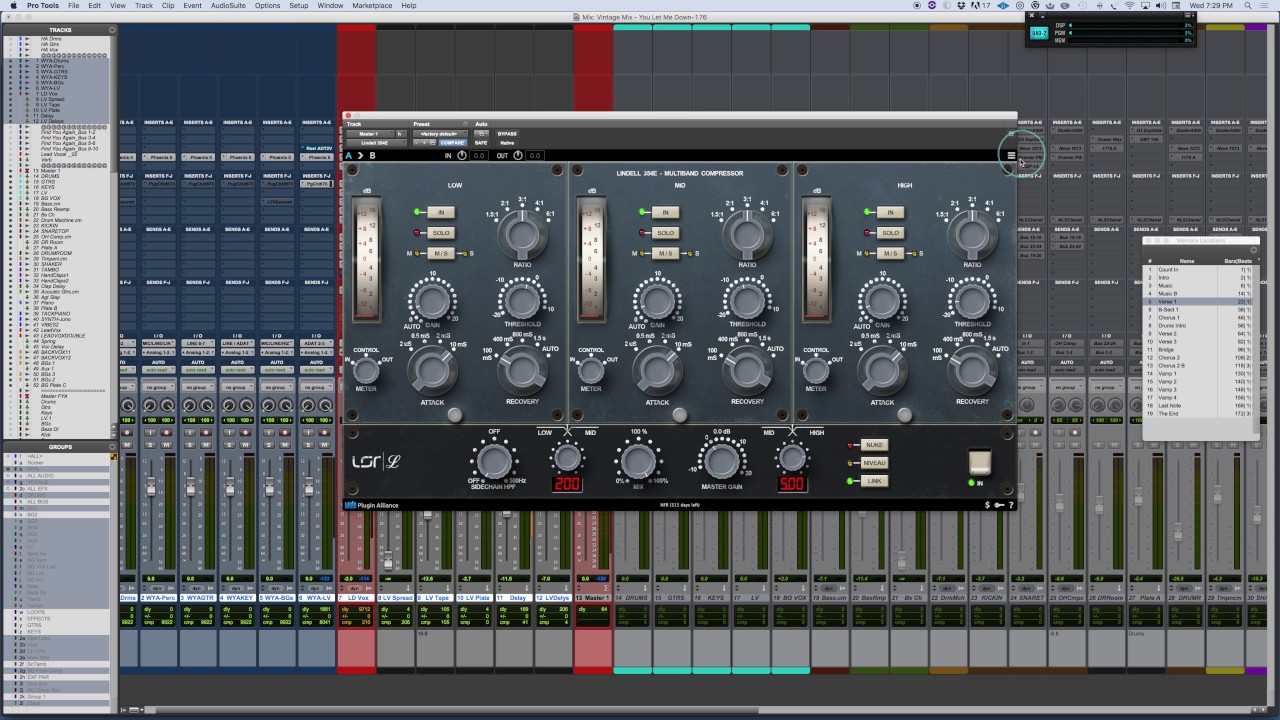Click the 200 low-mid crossover frequency display
Image resolution: width=1280 pixels, height=720 pixels.
pyautogui.click(x=567, y=485)
